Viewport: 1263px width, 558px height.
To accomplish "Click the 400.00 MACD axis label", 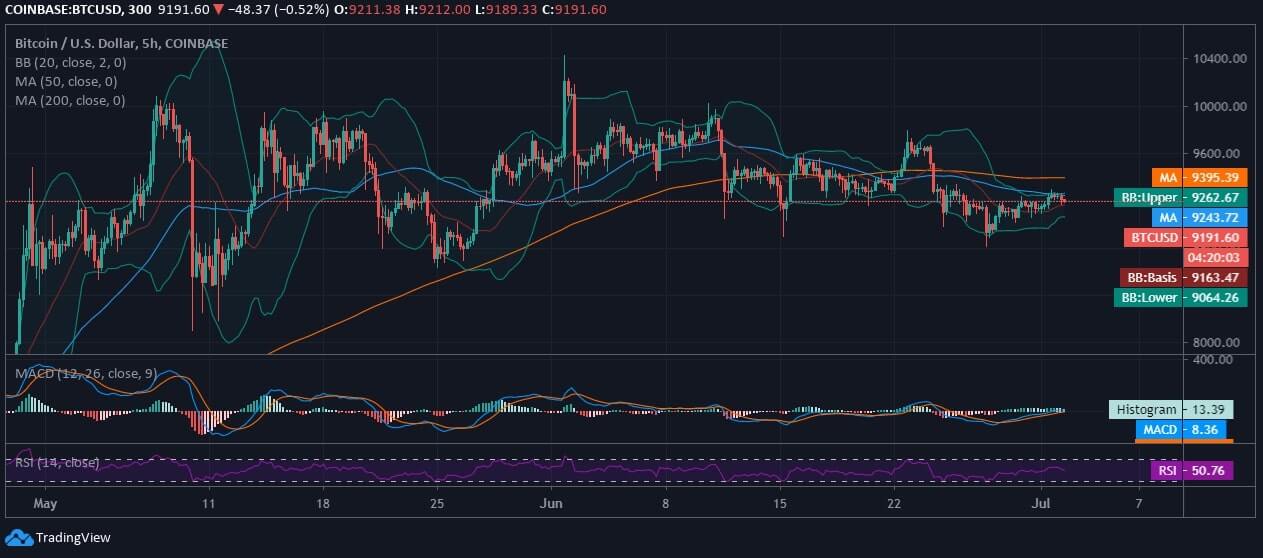I will pos(1213,359).
